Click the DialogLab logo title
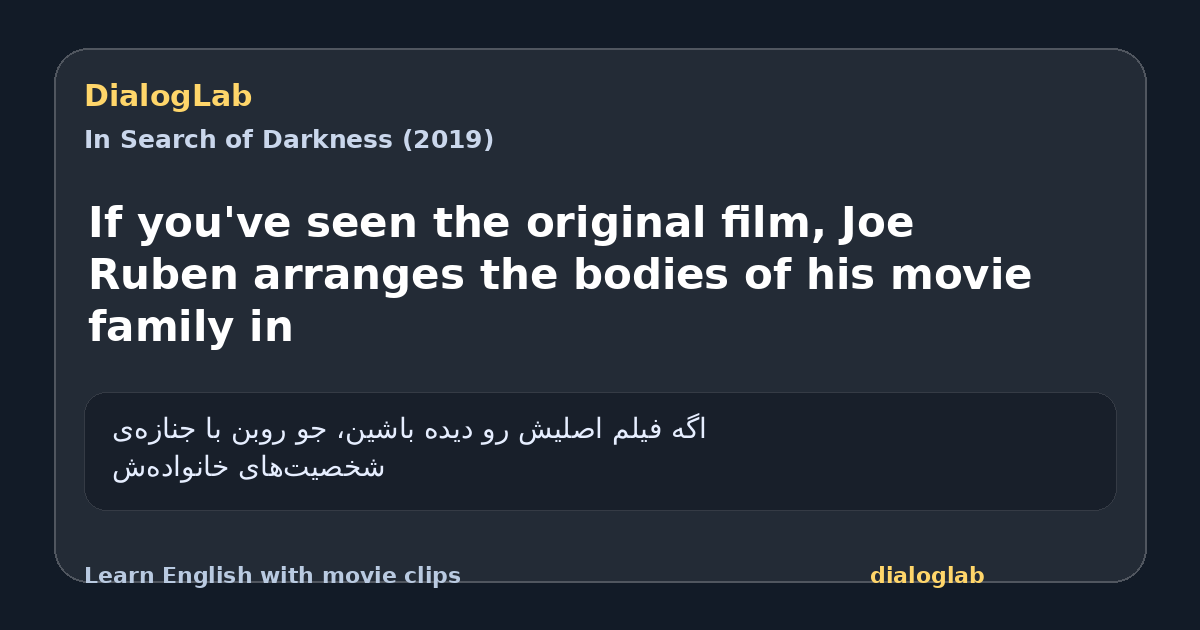 tap(168, 97)
